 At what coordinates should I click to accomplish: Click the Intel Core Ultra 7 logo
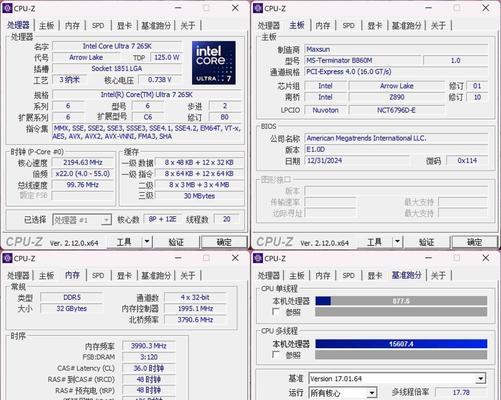[x=214, y=62]
